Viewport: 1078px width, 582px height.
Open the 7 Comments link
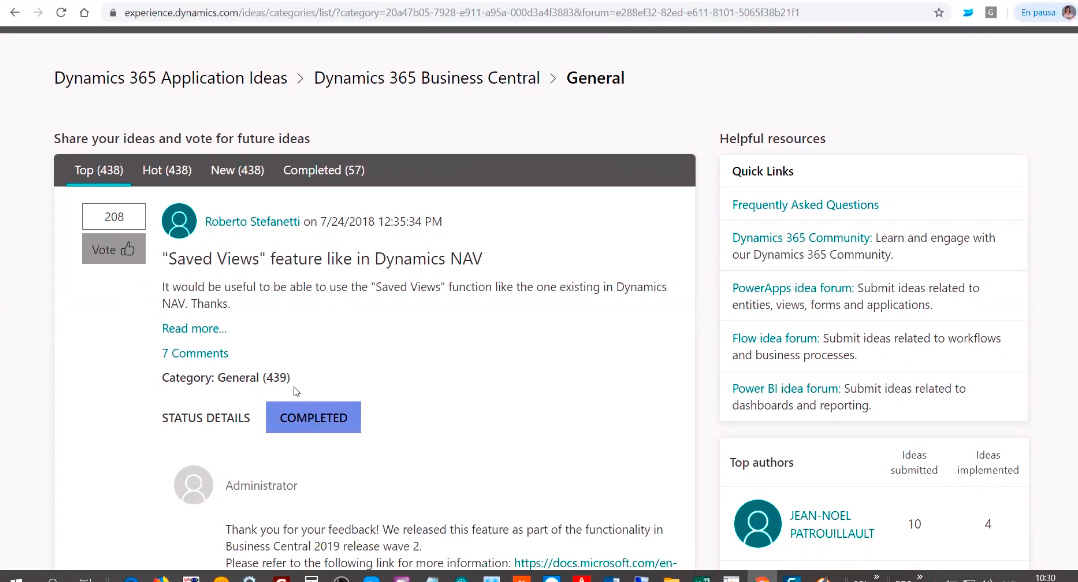(x=195, y=353)
